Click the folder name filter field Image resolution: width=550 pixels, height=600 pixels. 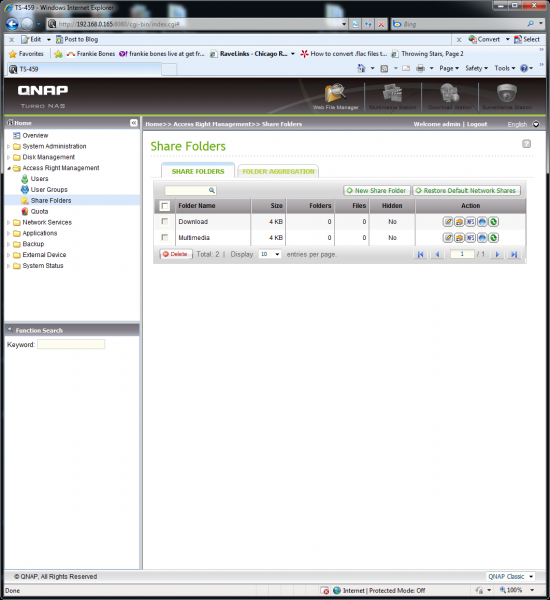coord(190,190)
